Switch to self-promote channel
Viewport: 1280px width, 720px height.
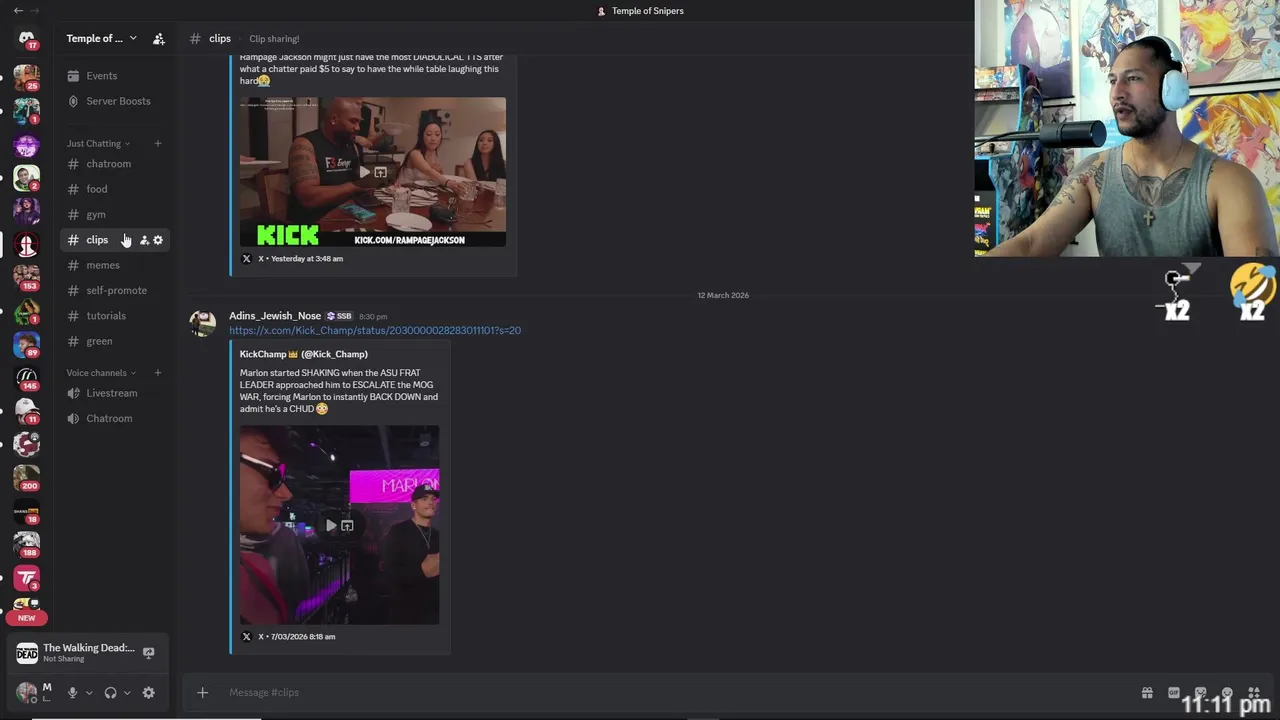[113, 290]
